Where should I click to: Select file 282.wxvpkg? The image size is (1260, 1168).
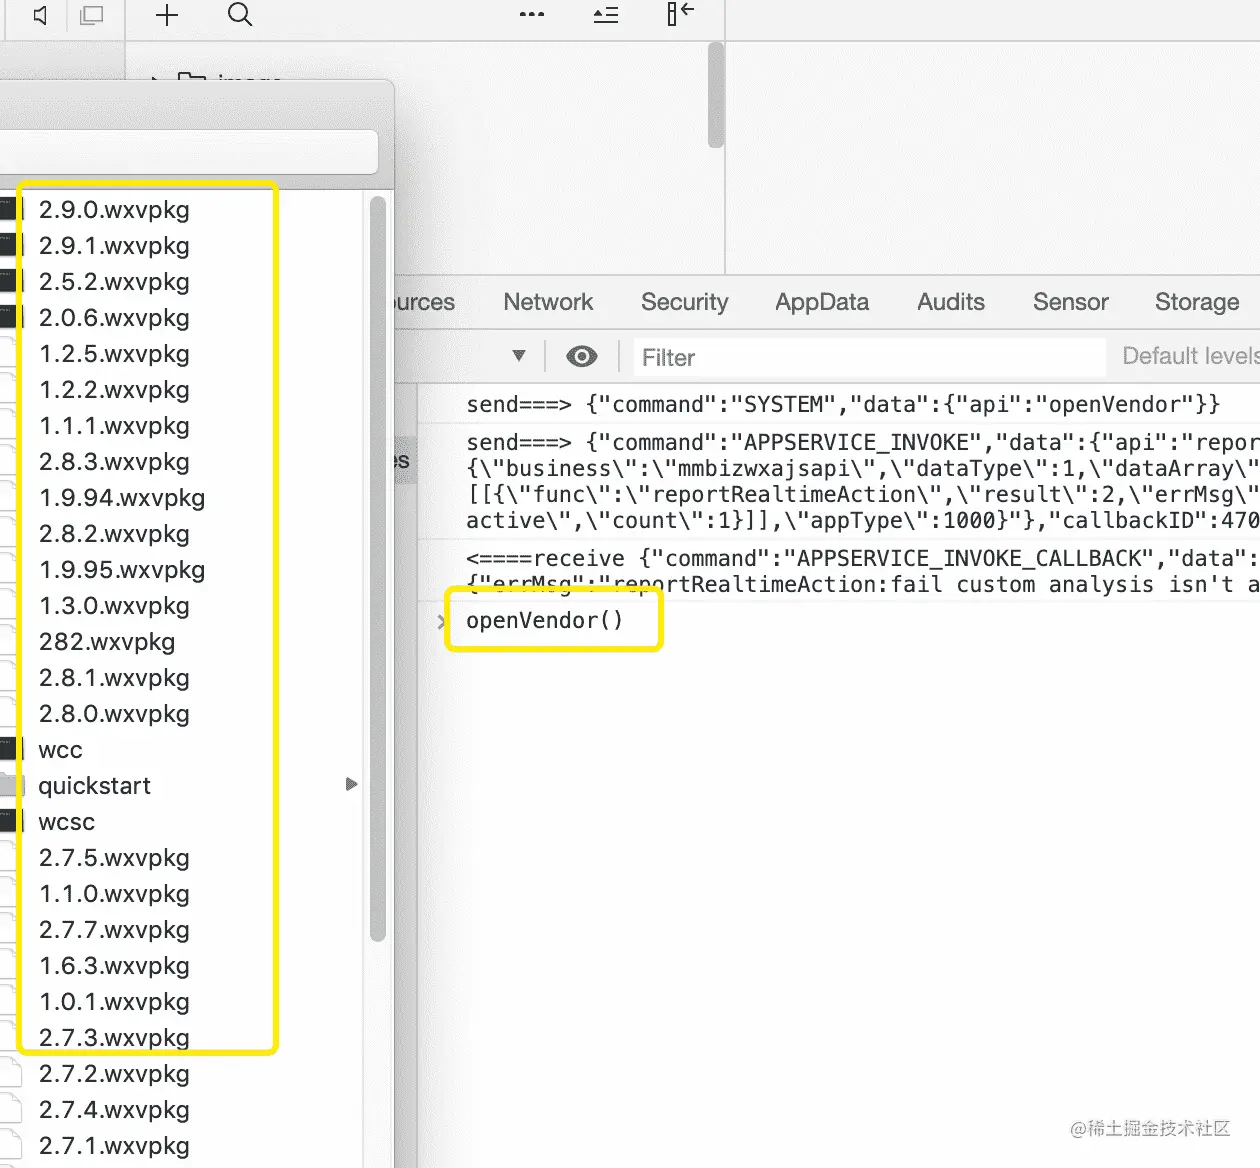(107, 642)
